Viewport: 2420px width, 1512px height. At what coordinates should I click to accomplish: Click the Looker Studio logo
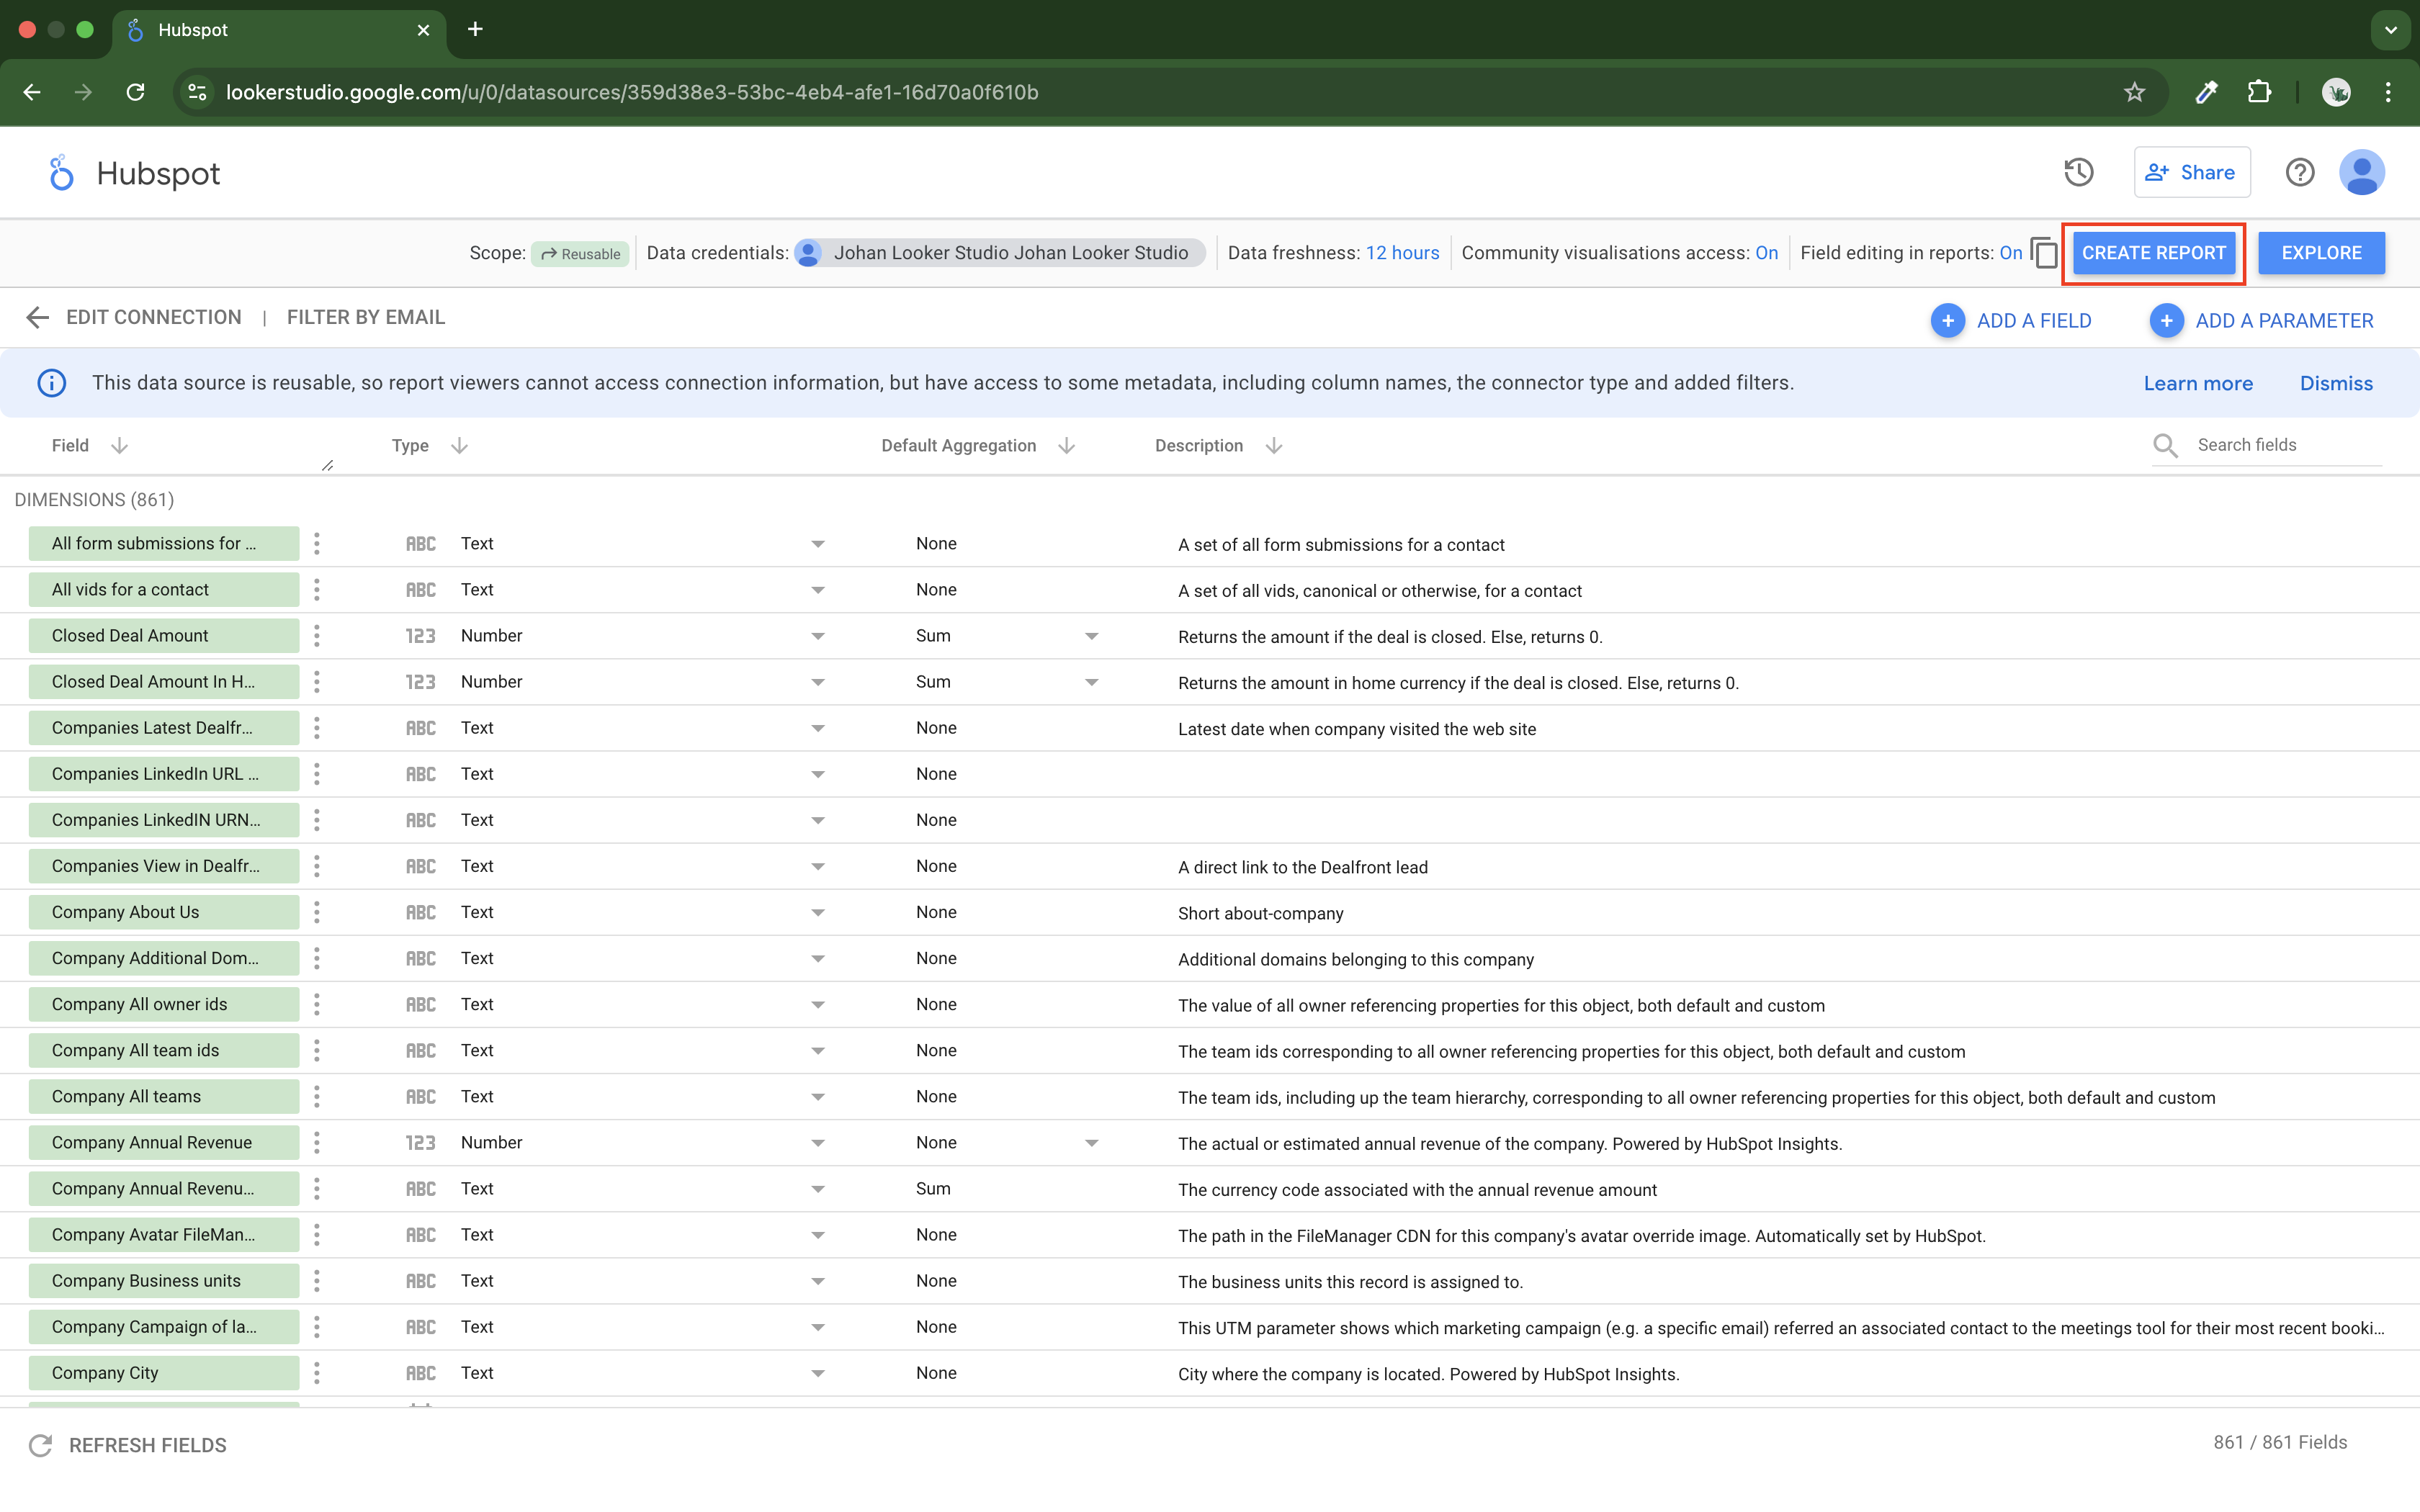tap(61, 173)
